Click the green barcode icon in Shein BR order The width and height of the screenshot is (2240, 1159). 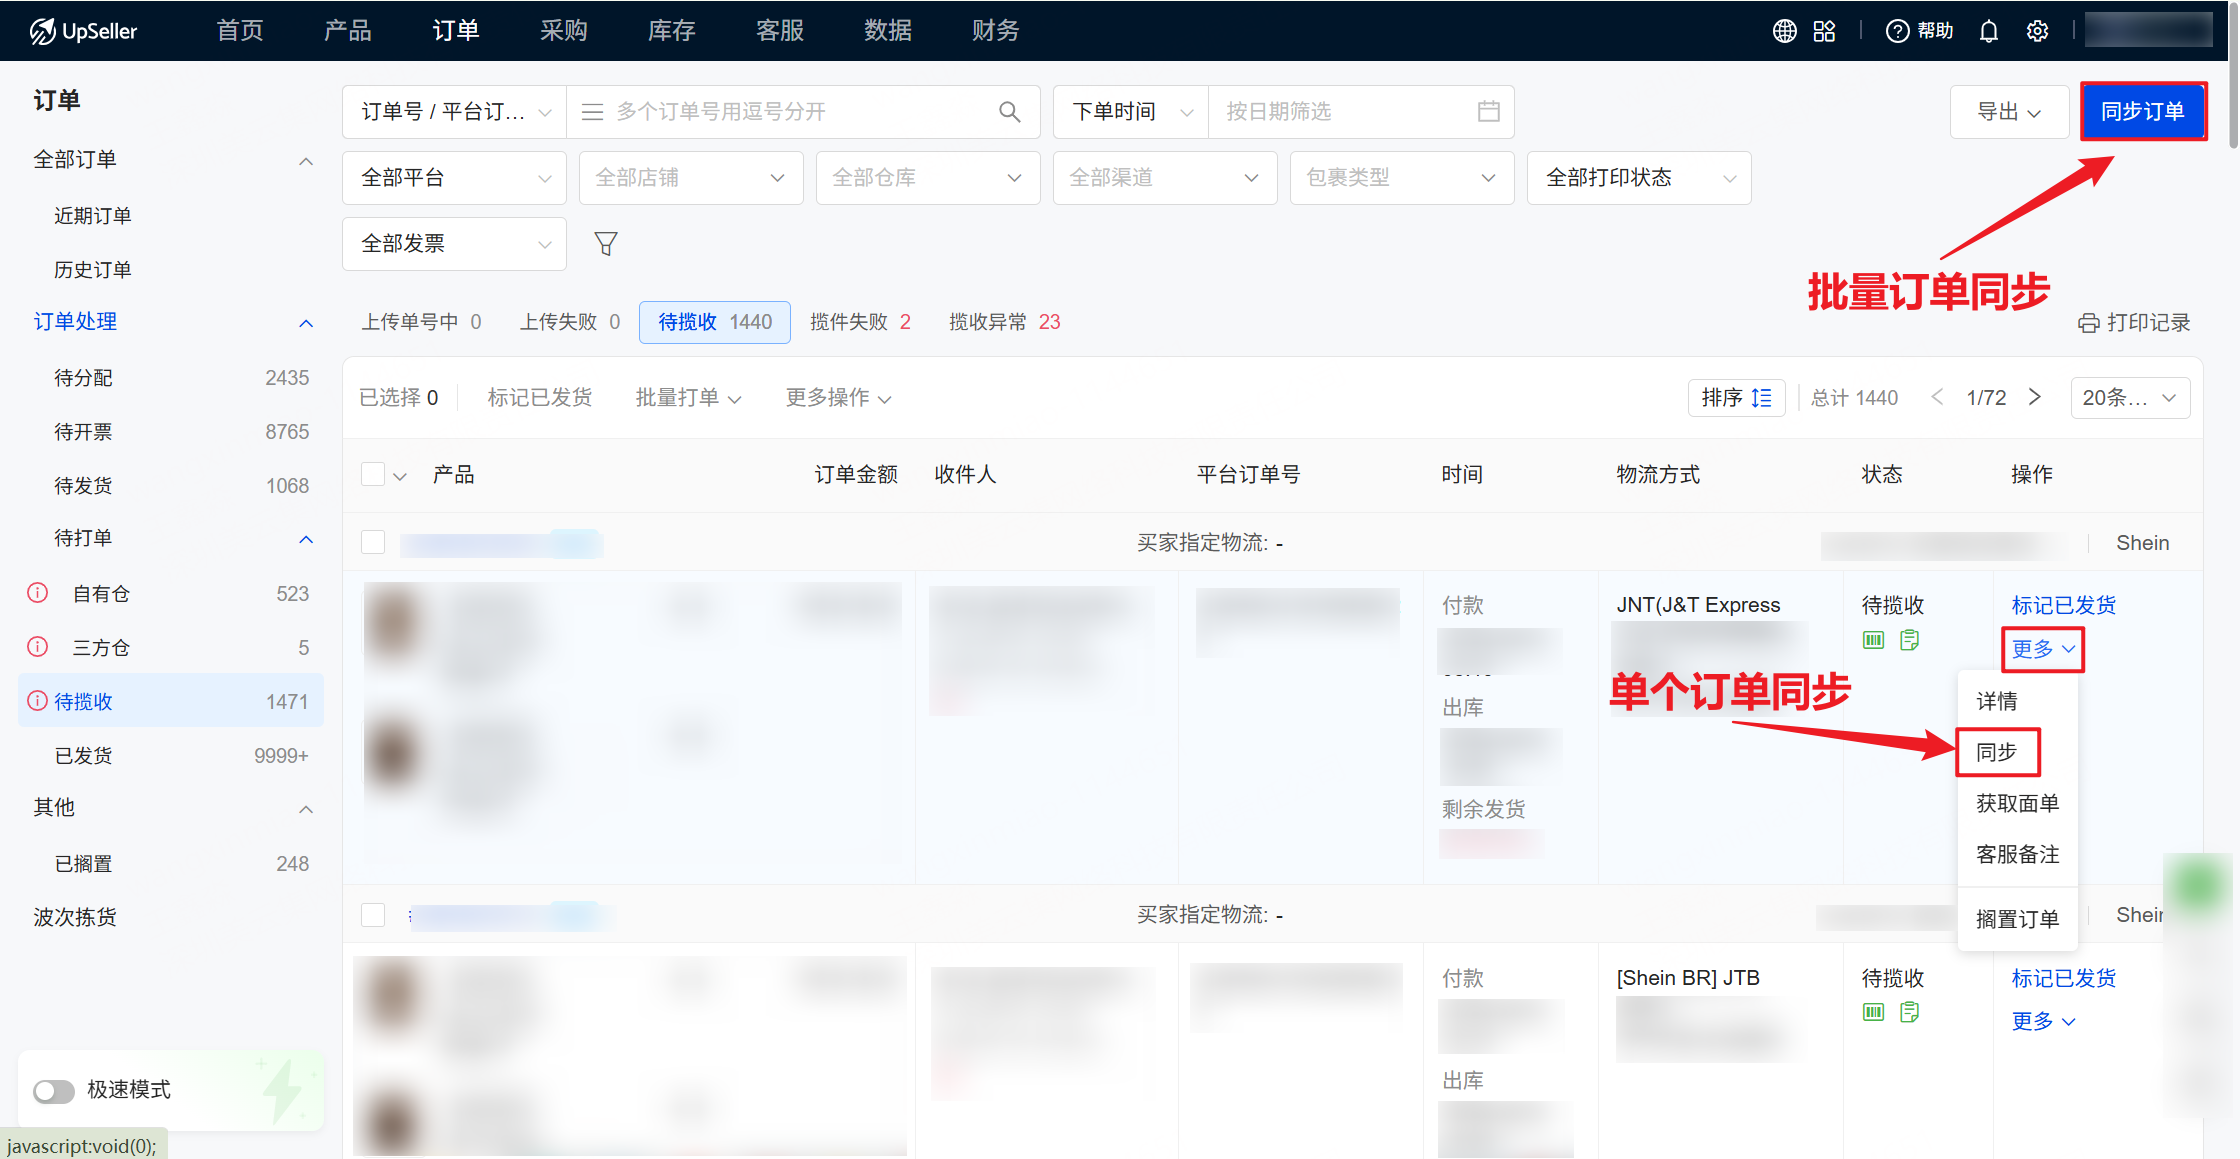(x=1874, y=1013)
